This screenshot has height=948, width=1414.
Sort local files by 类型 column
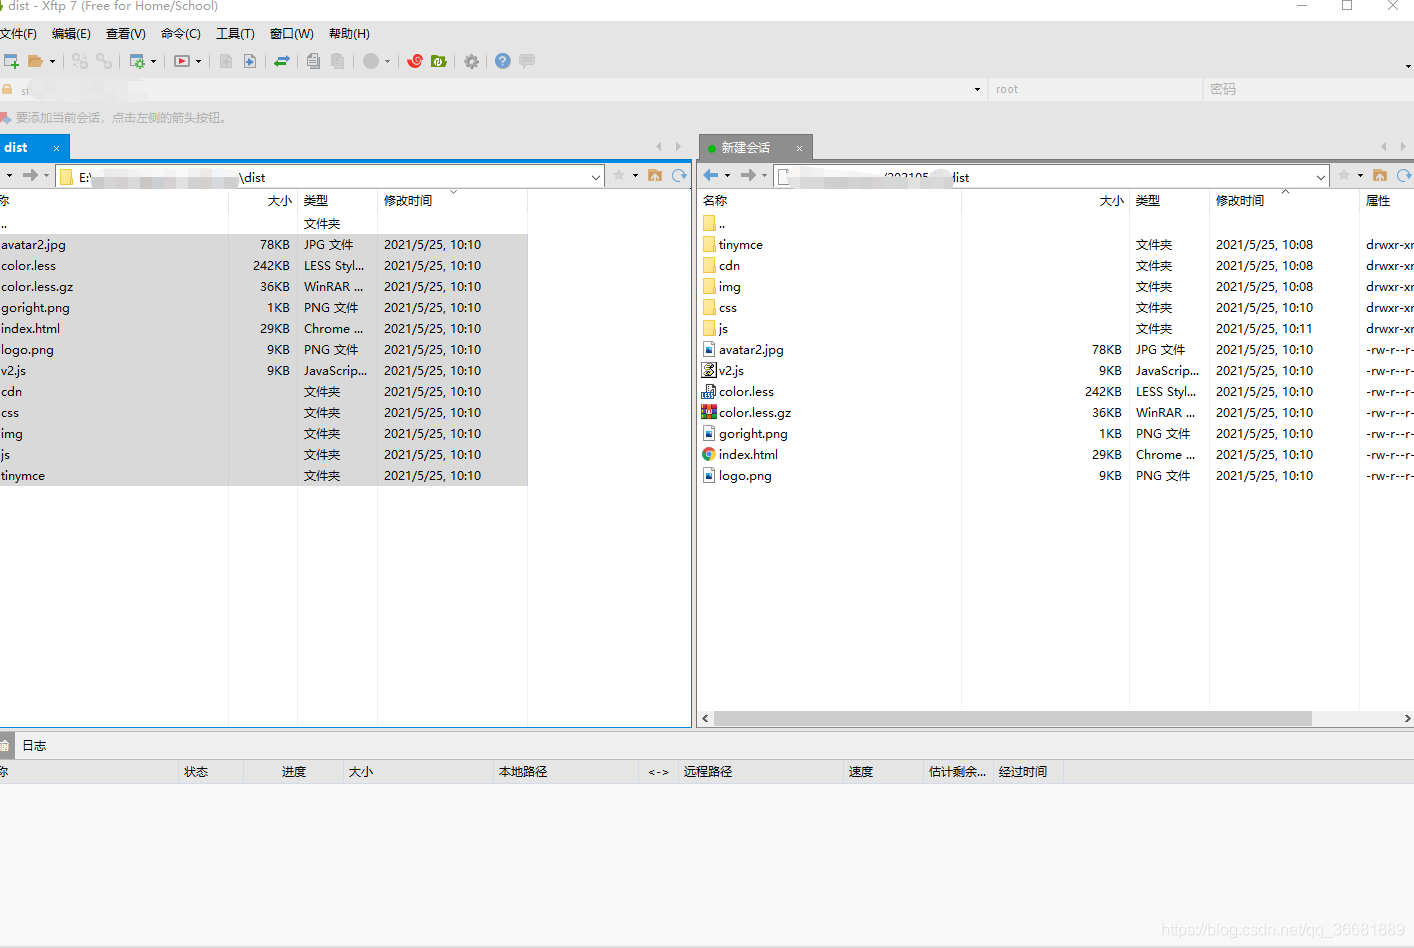(x=337, y=201)
